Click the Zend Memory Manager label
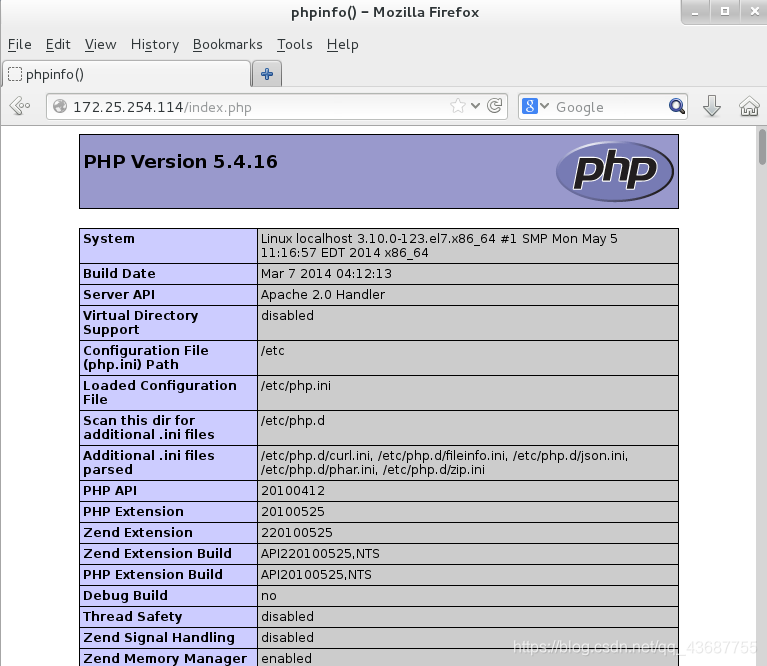Image resolution: width=767 pixels, height=666 pixels. click(x=165, y=659)
